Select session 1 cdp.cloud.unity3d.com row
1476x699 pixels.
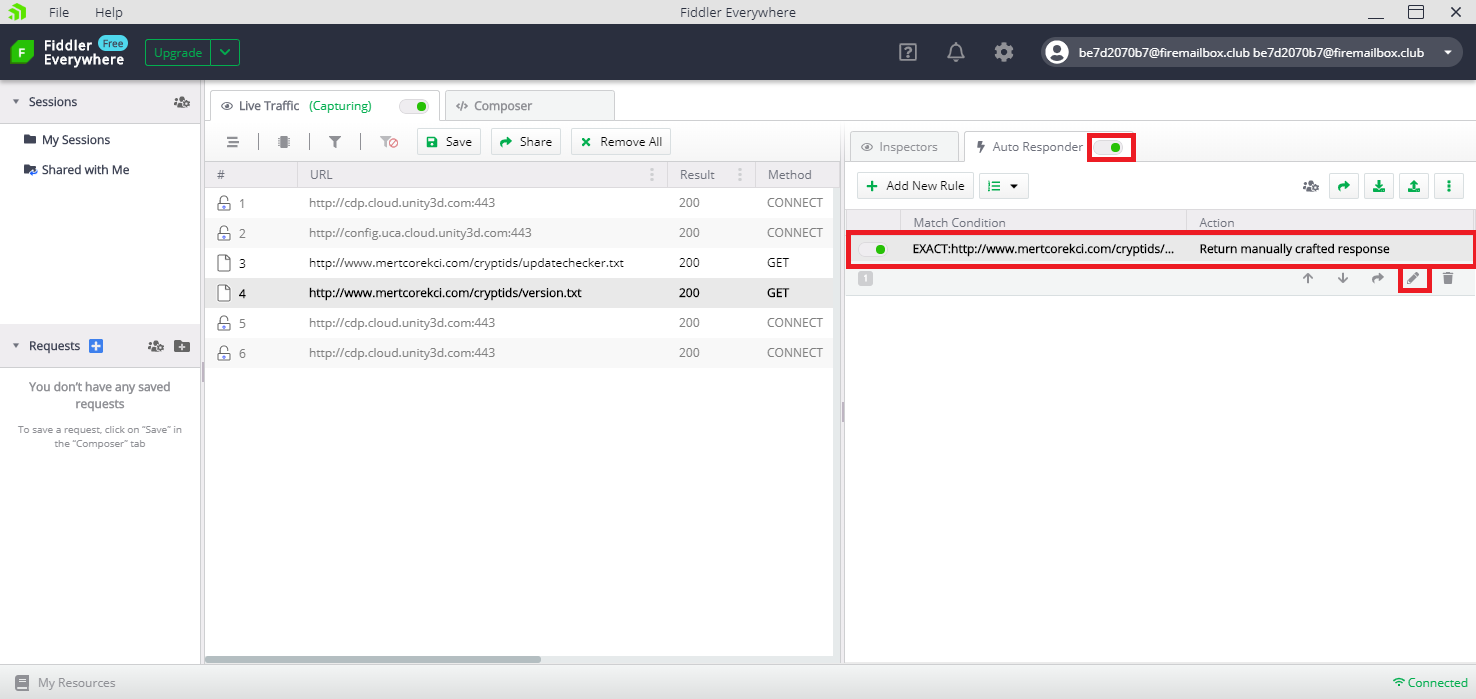(519, 203)
